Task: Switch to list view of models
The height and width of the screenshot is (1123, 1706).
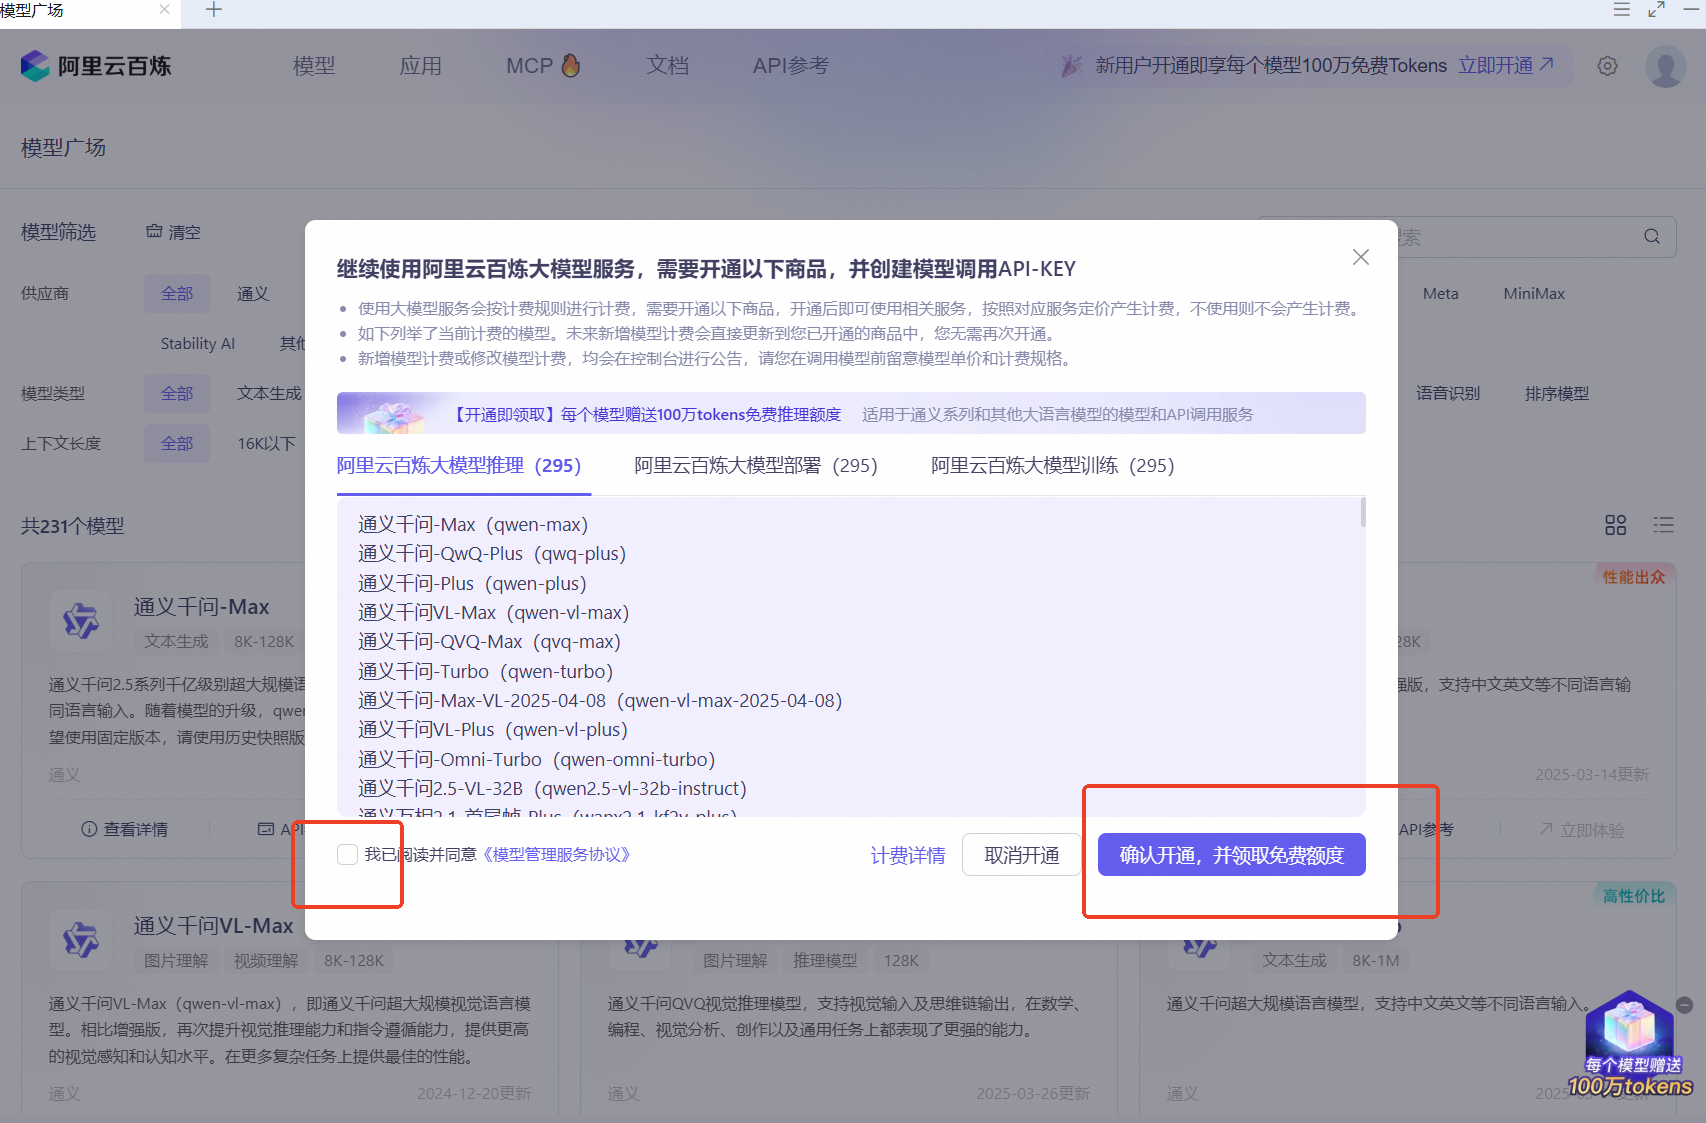Action: pyautogui.click(x=1663, y=525)
